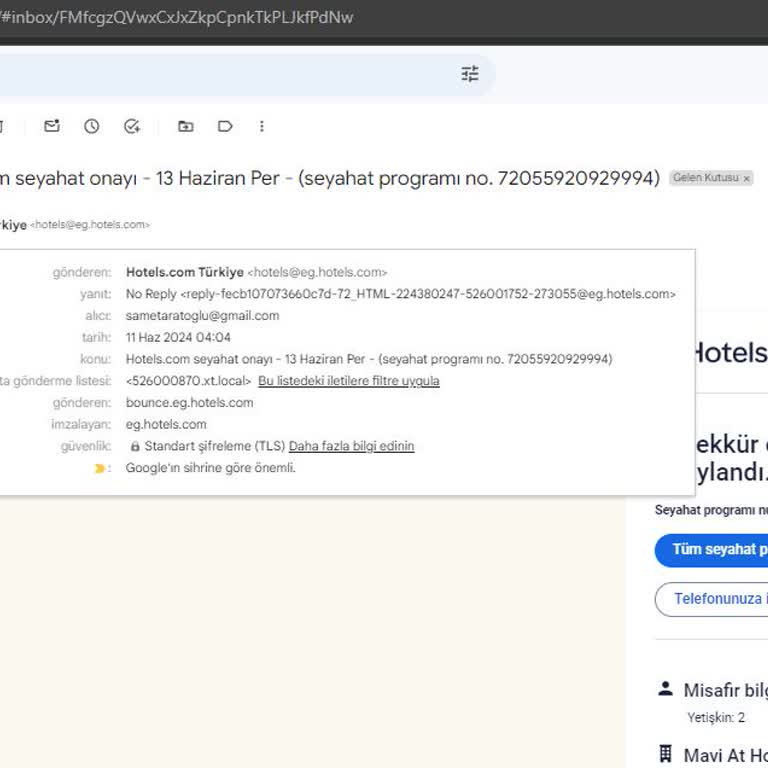The height and width of the screenshot is (768, 768).
Task: Click the subject line in konu row
Action: [x=369, y=359]
